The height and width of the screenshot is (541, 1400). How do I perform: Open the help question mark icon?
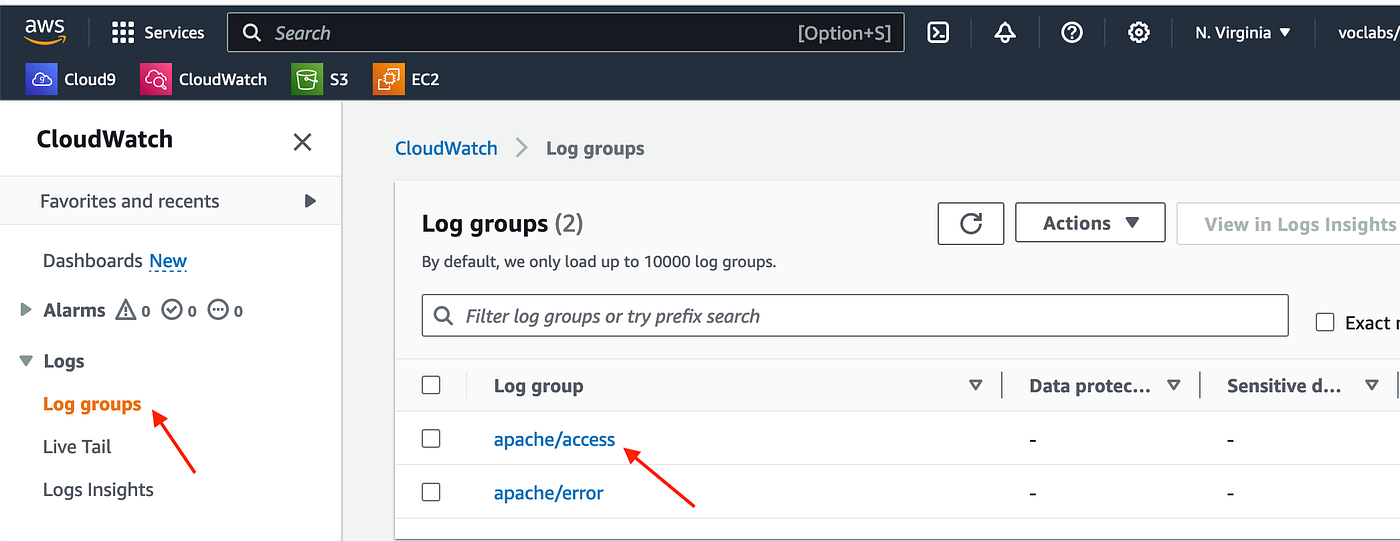point(1072,33)
